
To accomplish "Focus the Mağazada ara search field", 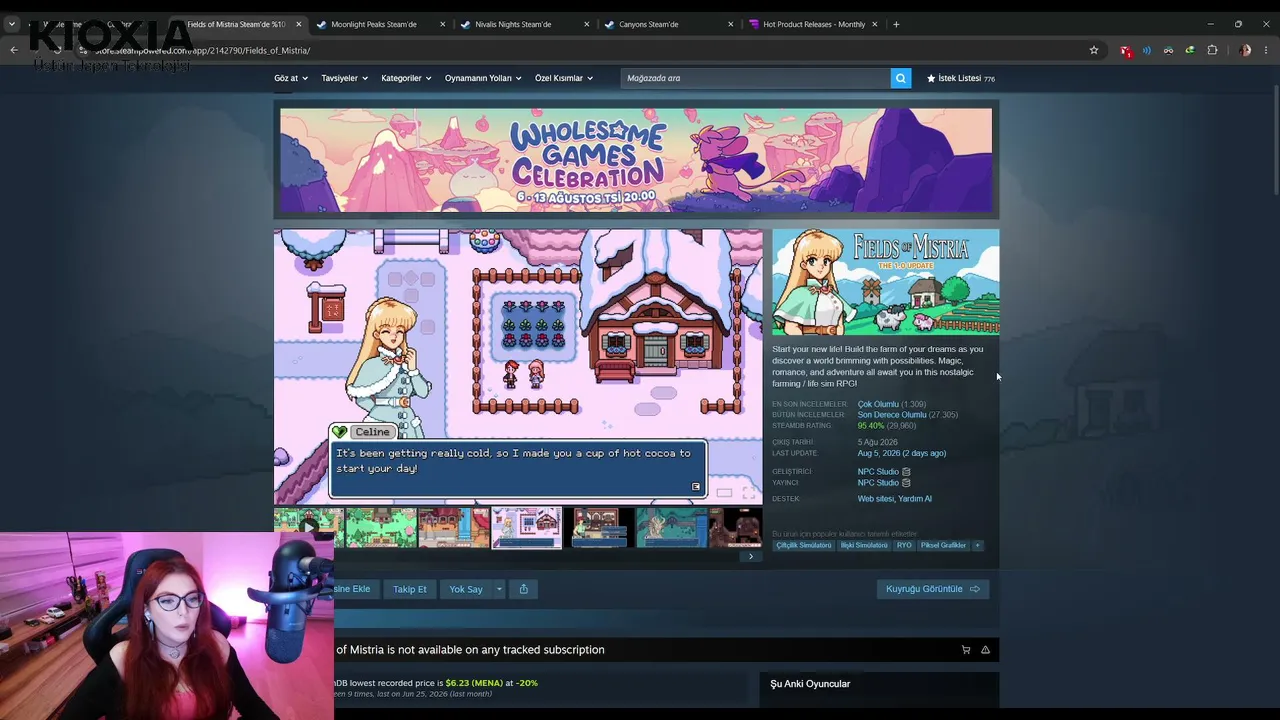I will 755,78.
